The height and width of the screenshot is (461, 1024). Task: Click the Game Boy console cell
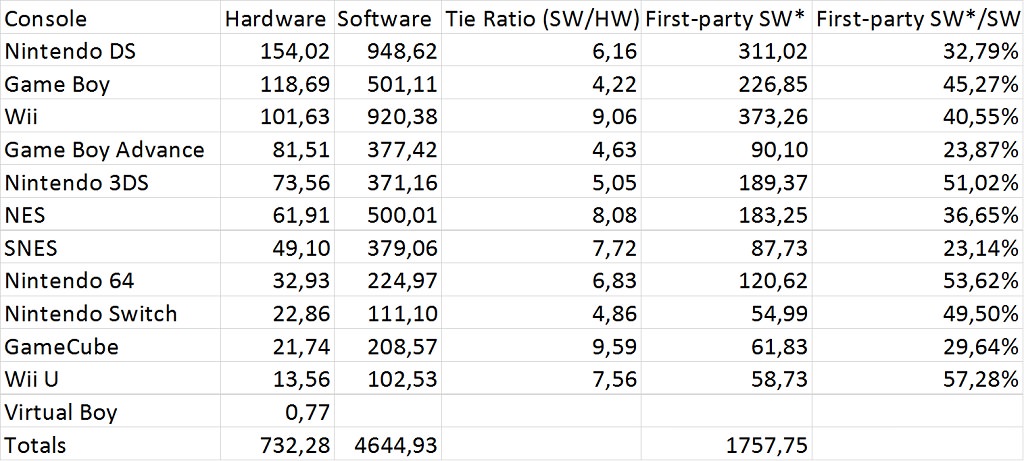tap(110, 83)
